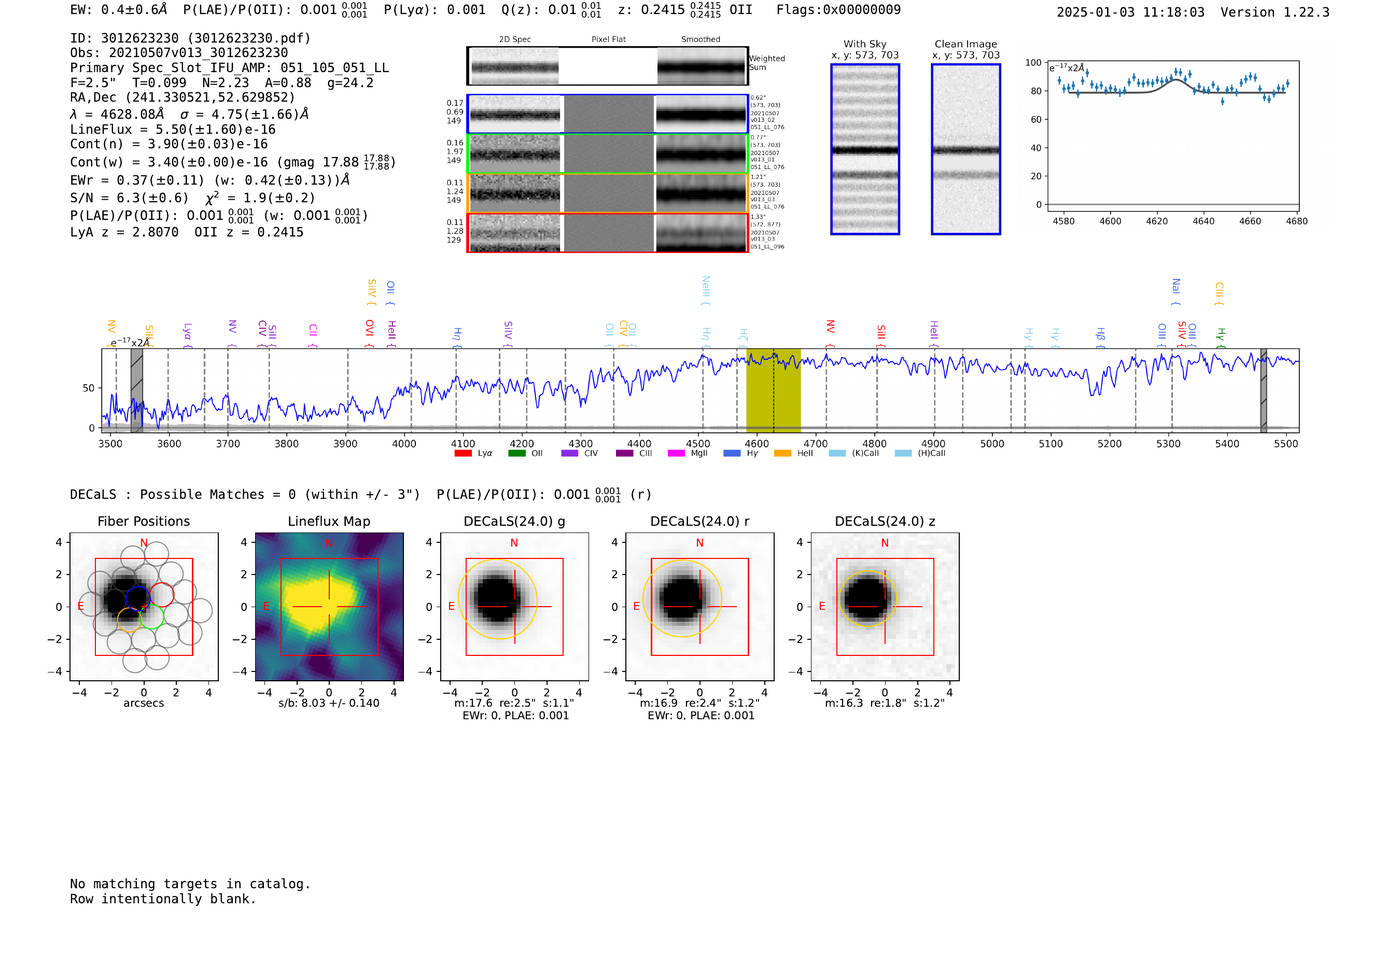Click the '2D Spec' column header
Screen dimensions: 1400x953
(515, 40)
